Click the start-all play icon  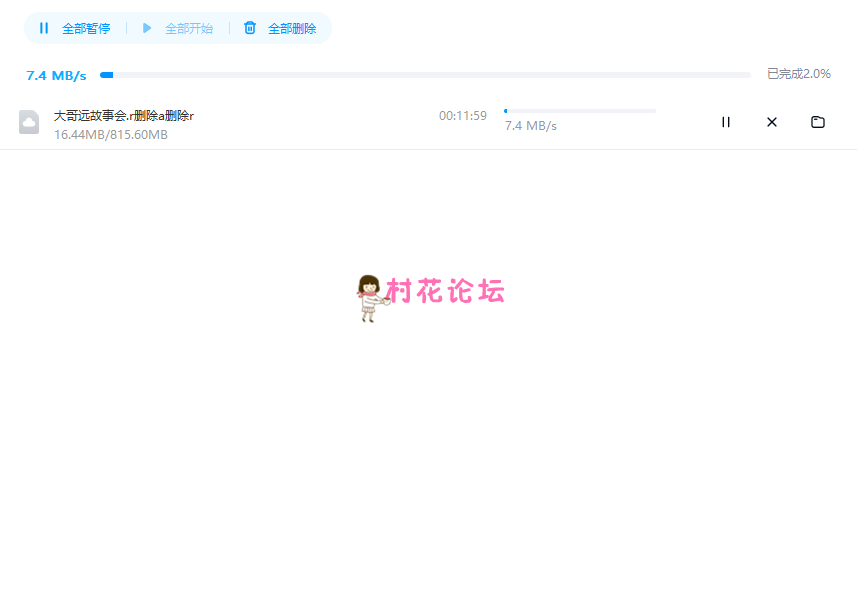click(x=147, y=28)
